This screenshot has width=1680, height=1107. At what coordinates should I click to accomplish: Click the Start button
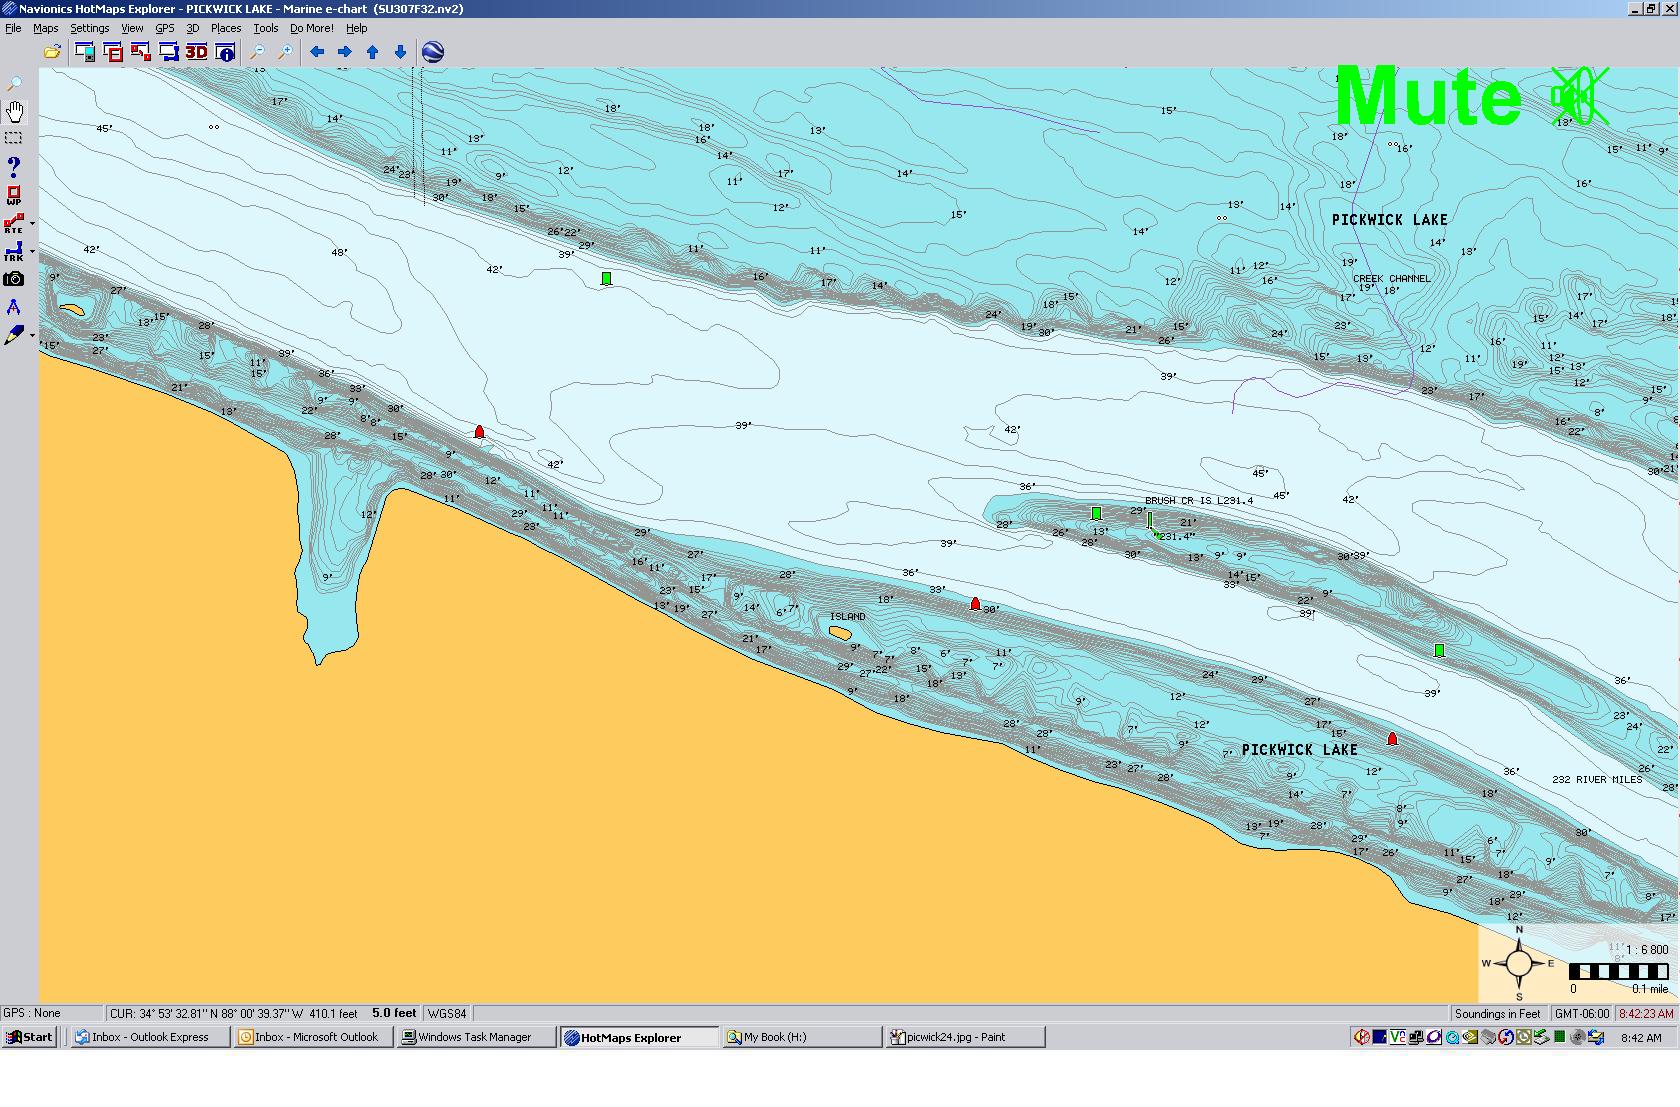[x=30, y=1037]
